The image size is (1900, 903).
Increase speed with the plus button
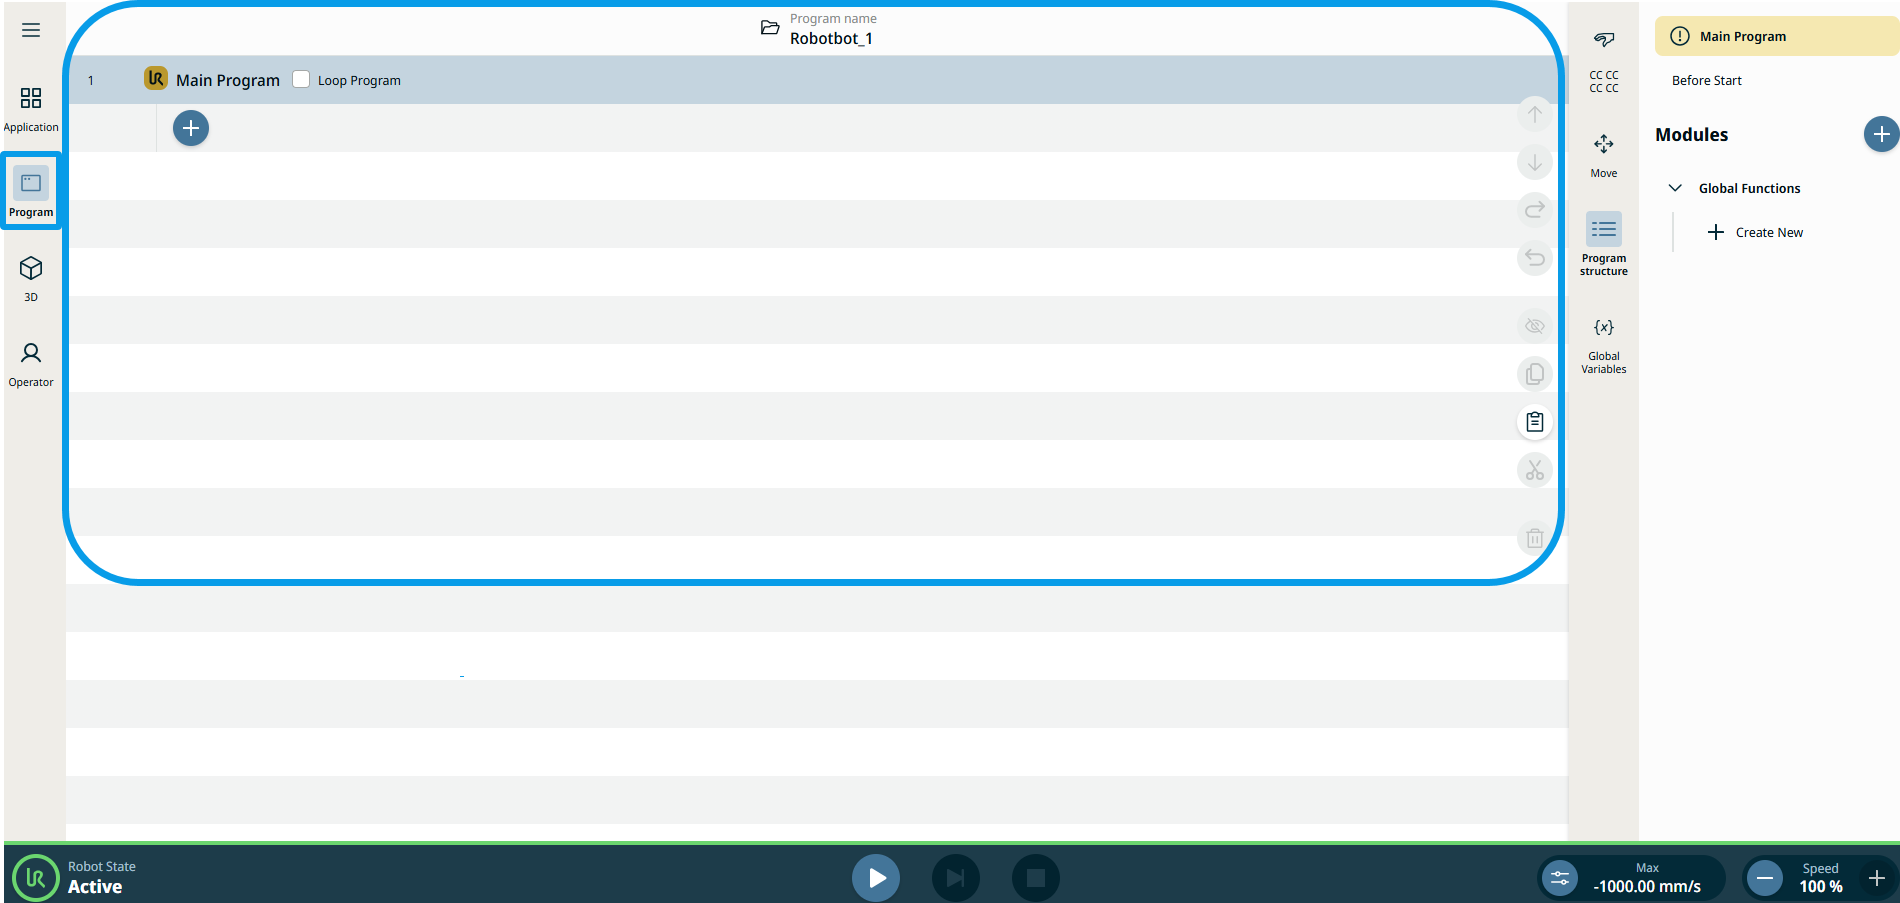point(1876,878)
